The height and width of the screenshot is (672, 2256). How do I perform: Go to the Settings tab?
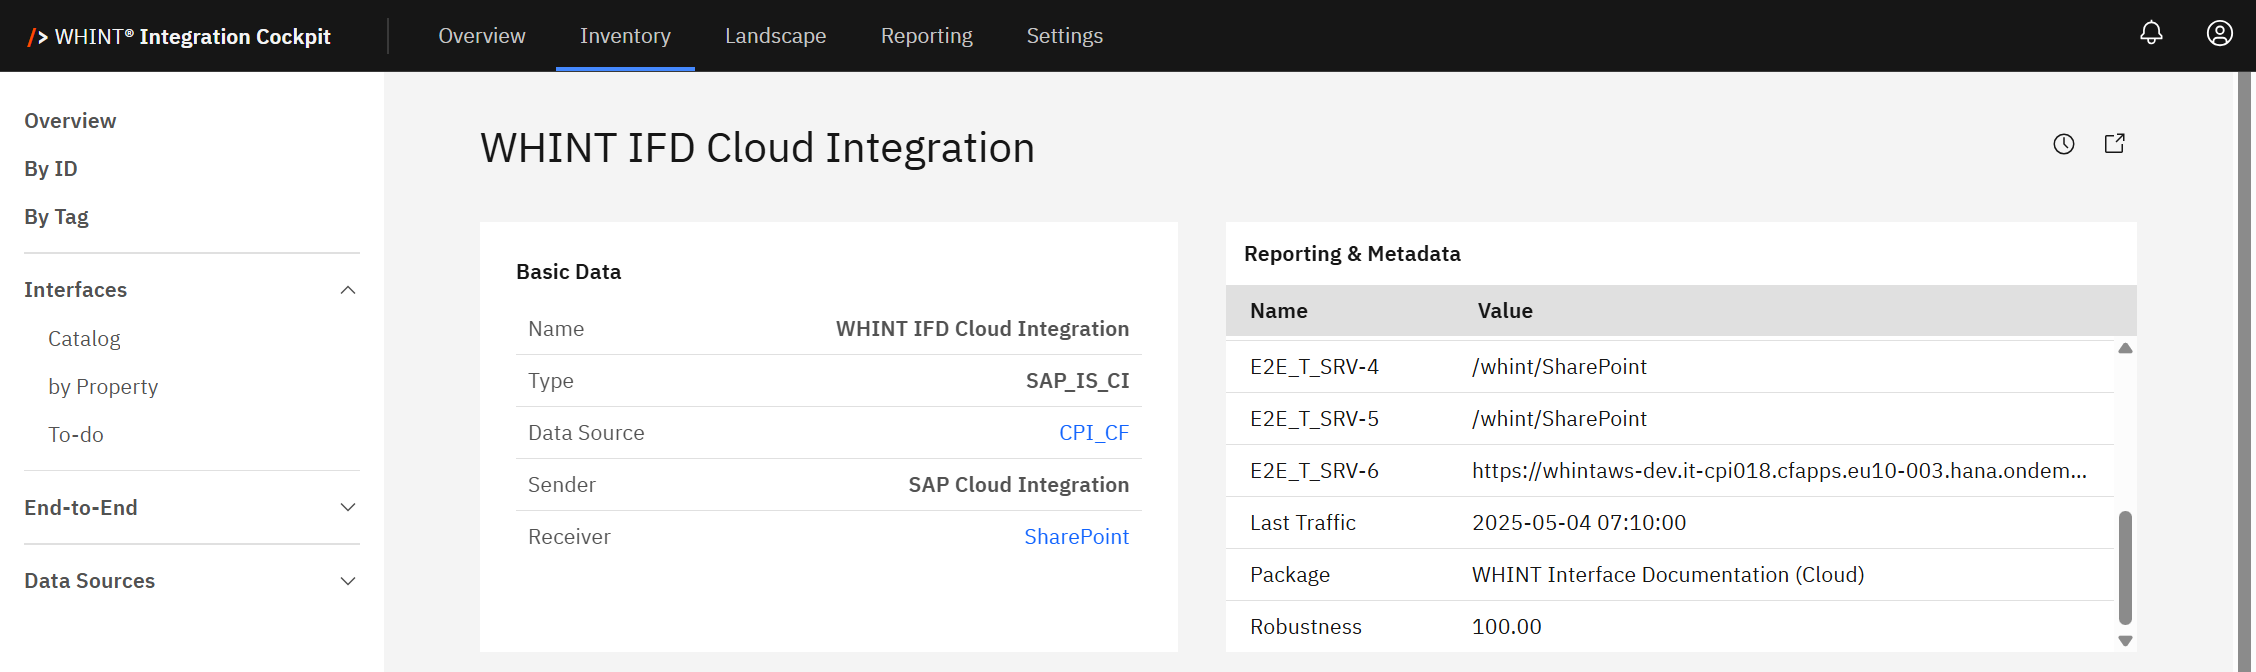pos(1064,36)
